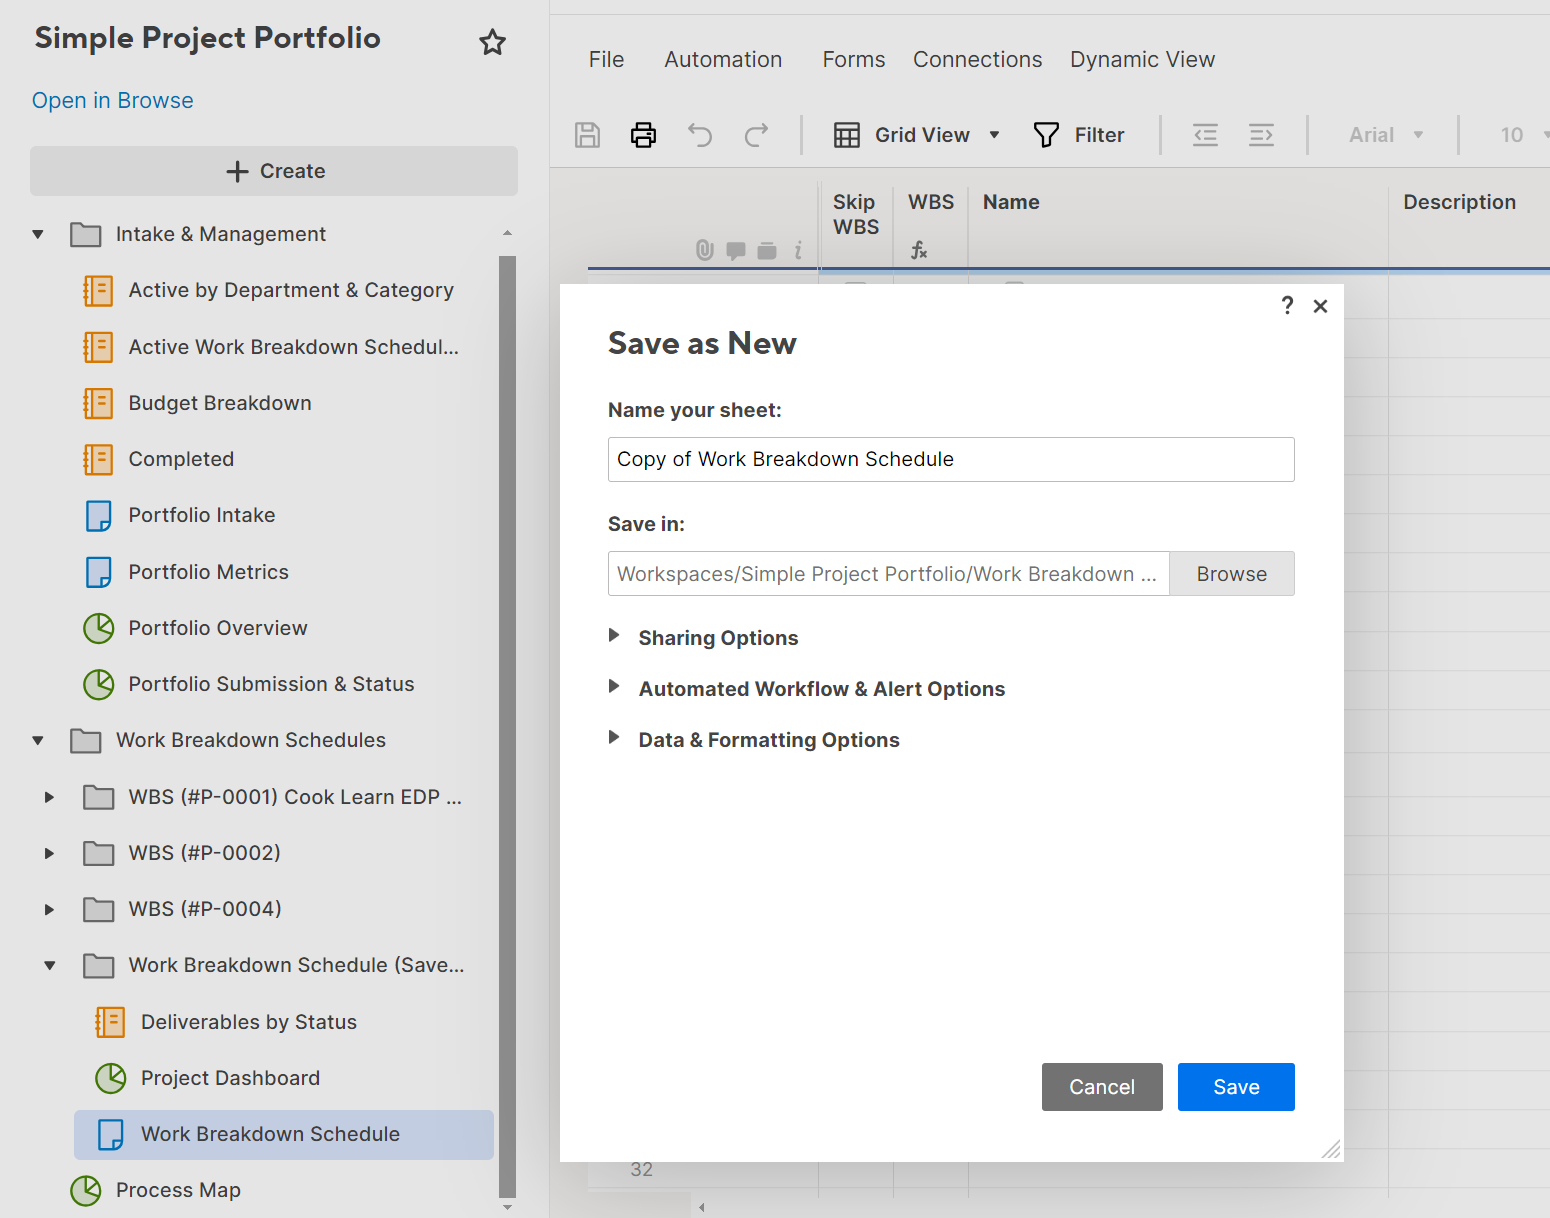Screen dimensions: 1550x1218
Task: Expand the WBS (#P-0001) Cook Learn EDP folder
Action: [49, 797]
